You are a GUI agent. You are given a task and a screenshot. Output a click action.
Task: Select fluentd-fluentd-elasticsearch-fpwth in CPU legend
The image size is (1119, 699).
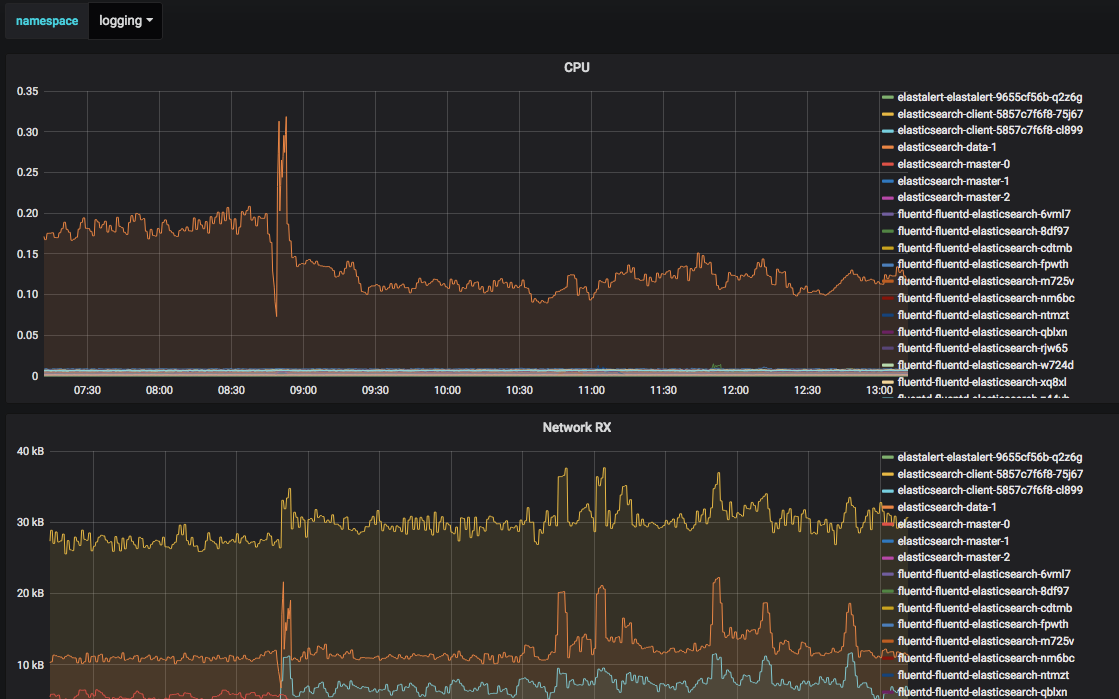tap(983, 264)
